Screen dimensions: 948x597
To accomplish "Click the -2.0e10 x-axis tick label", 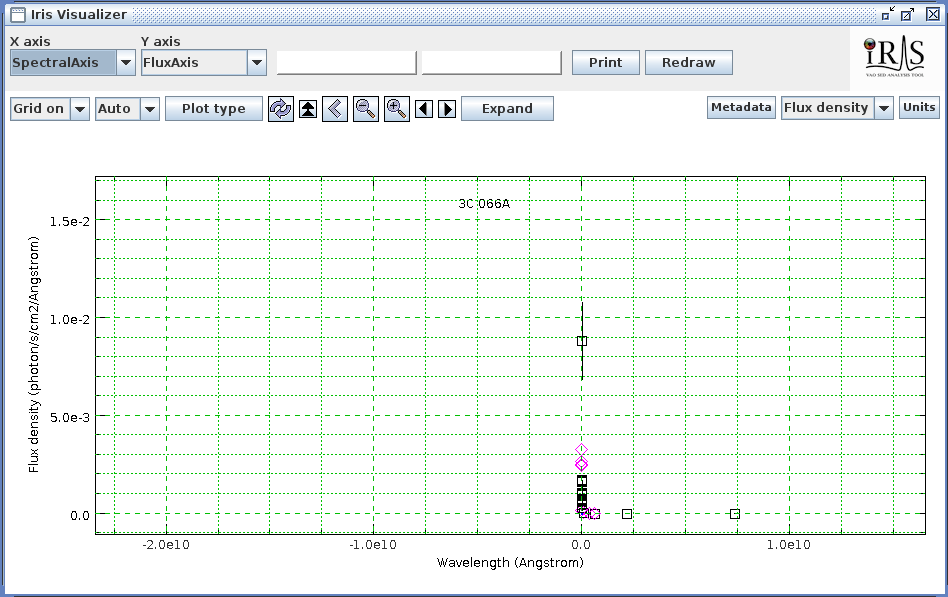I will [166, 545].
